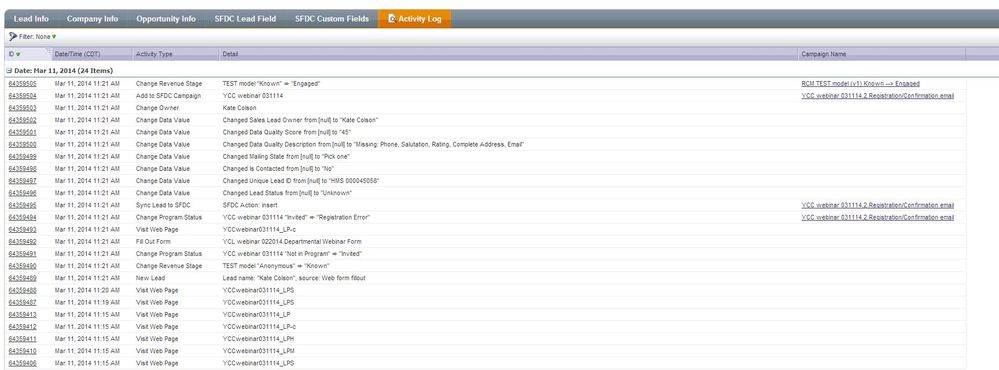Screen dimensions: 999x370
Task: Open activity ID 64359500
Action: pos(22,145)
